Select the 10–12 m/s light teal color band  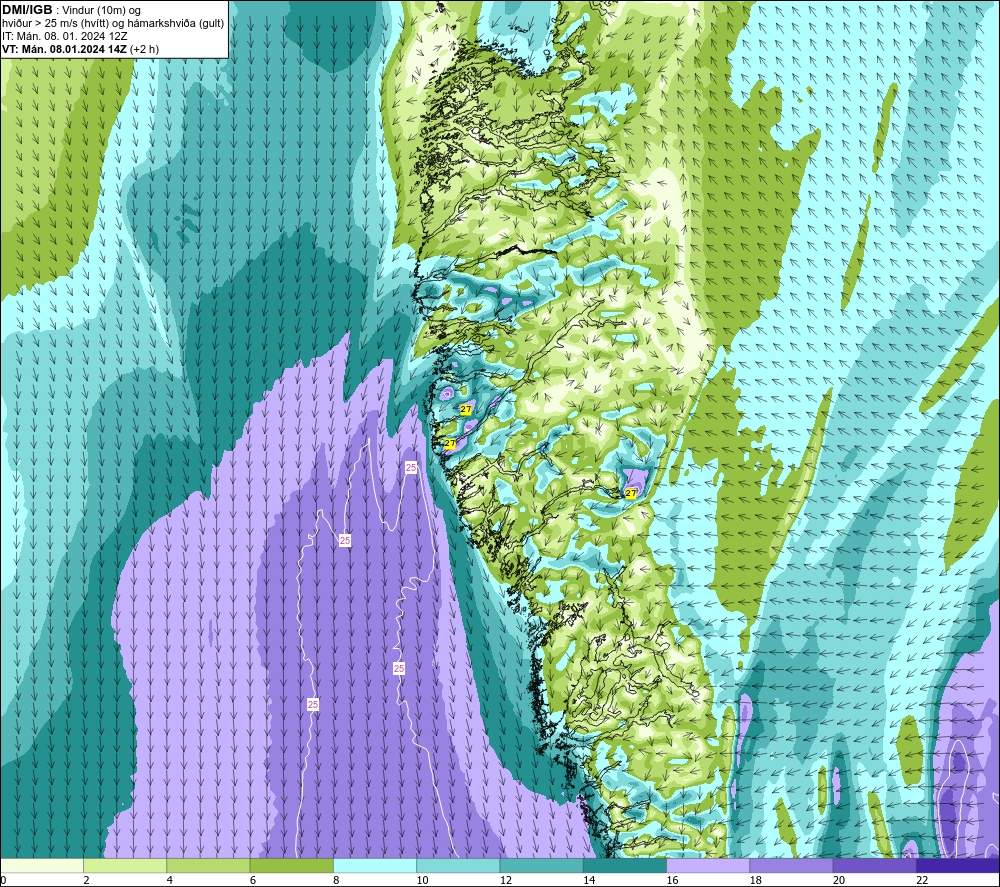pyautogui.click(x=458, y=865)
